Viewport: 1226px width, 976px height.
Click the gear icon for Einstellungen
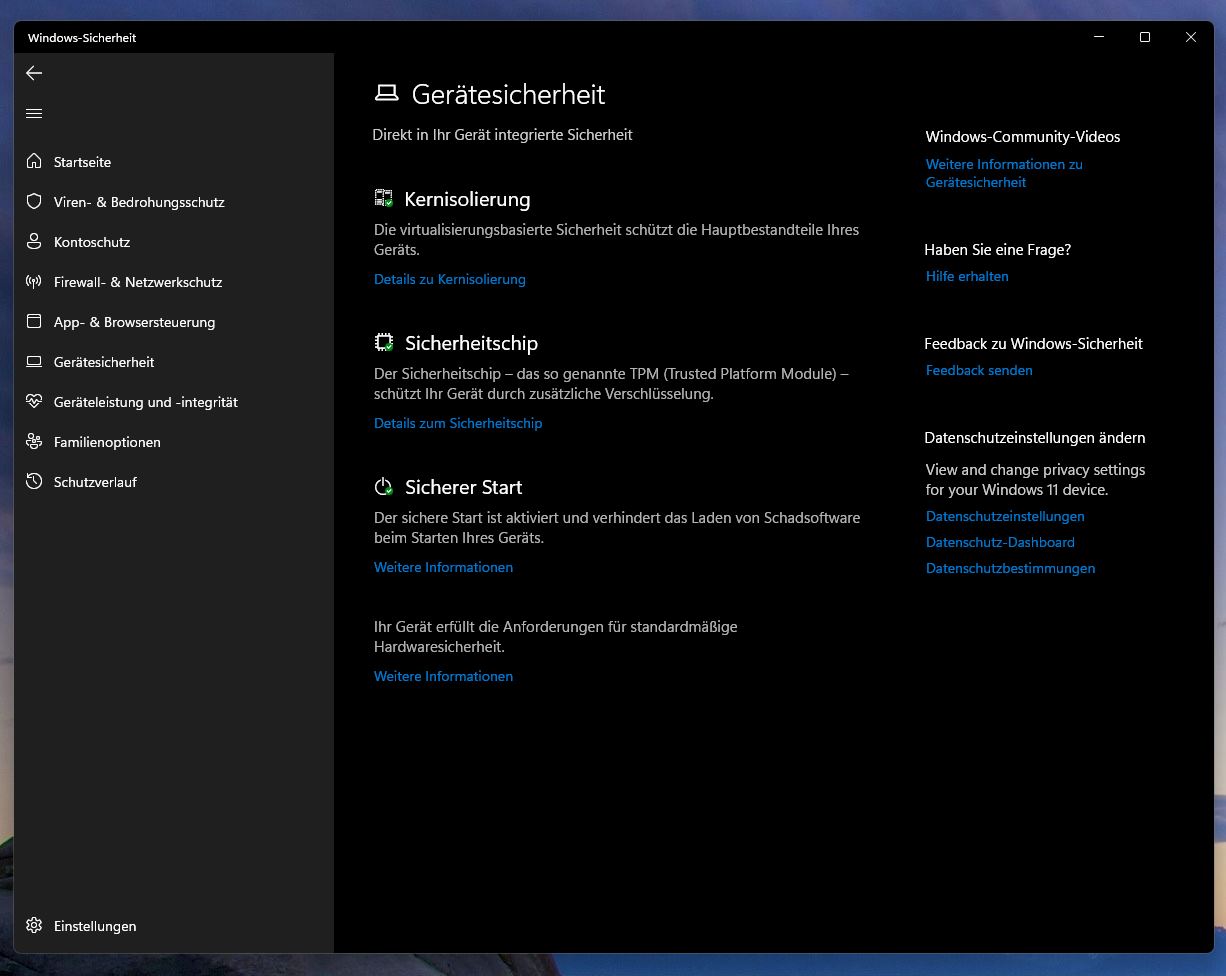point(34,925)
